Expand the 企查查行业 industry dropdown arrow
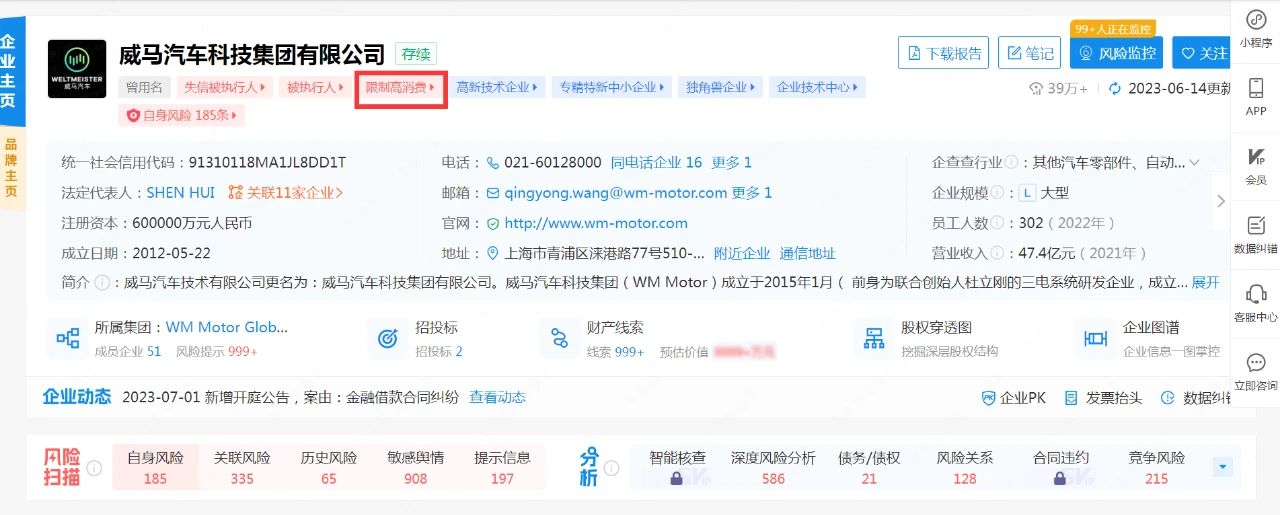 point(1193,162)
